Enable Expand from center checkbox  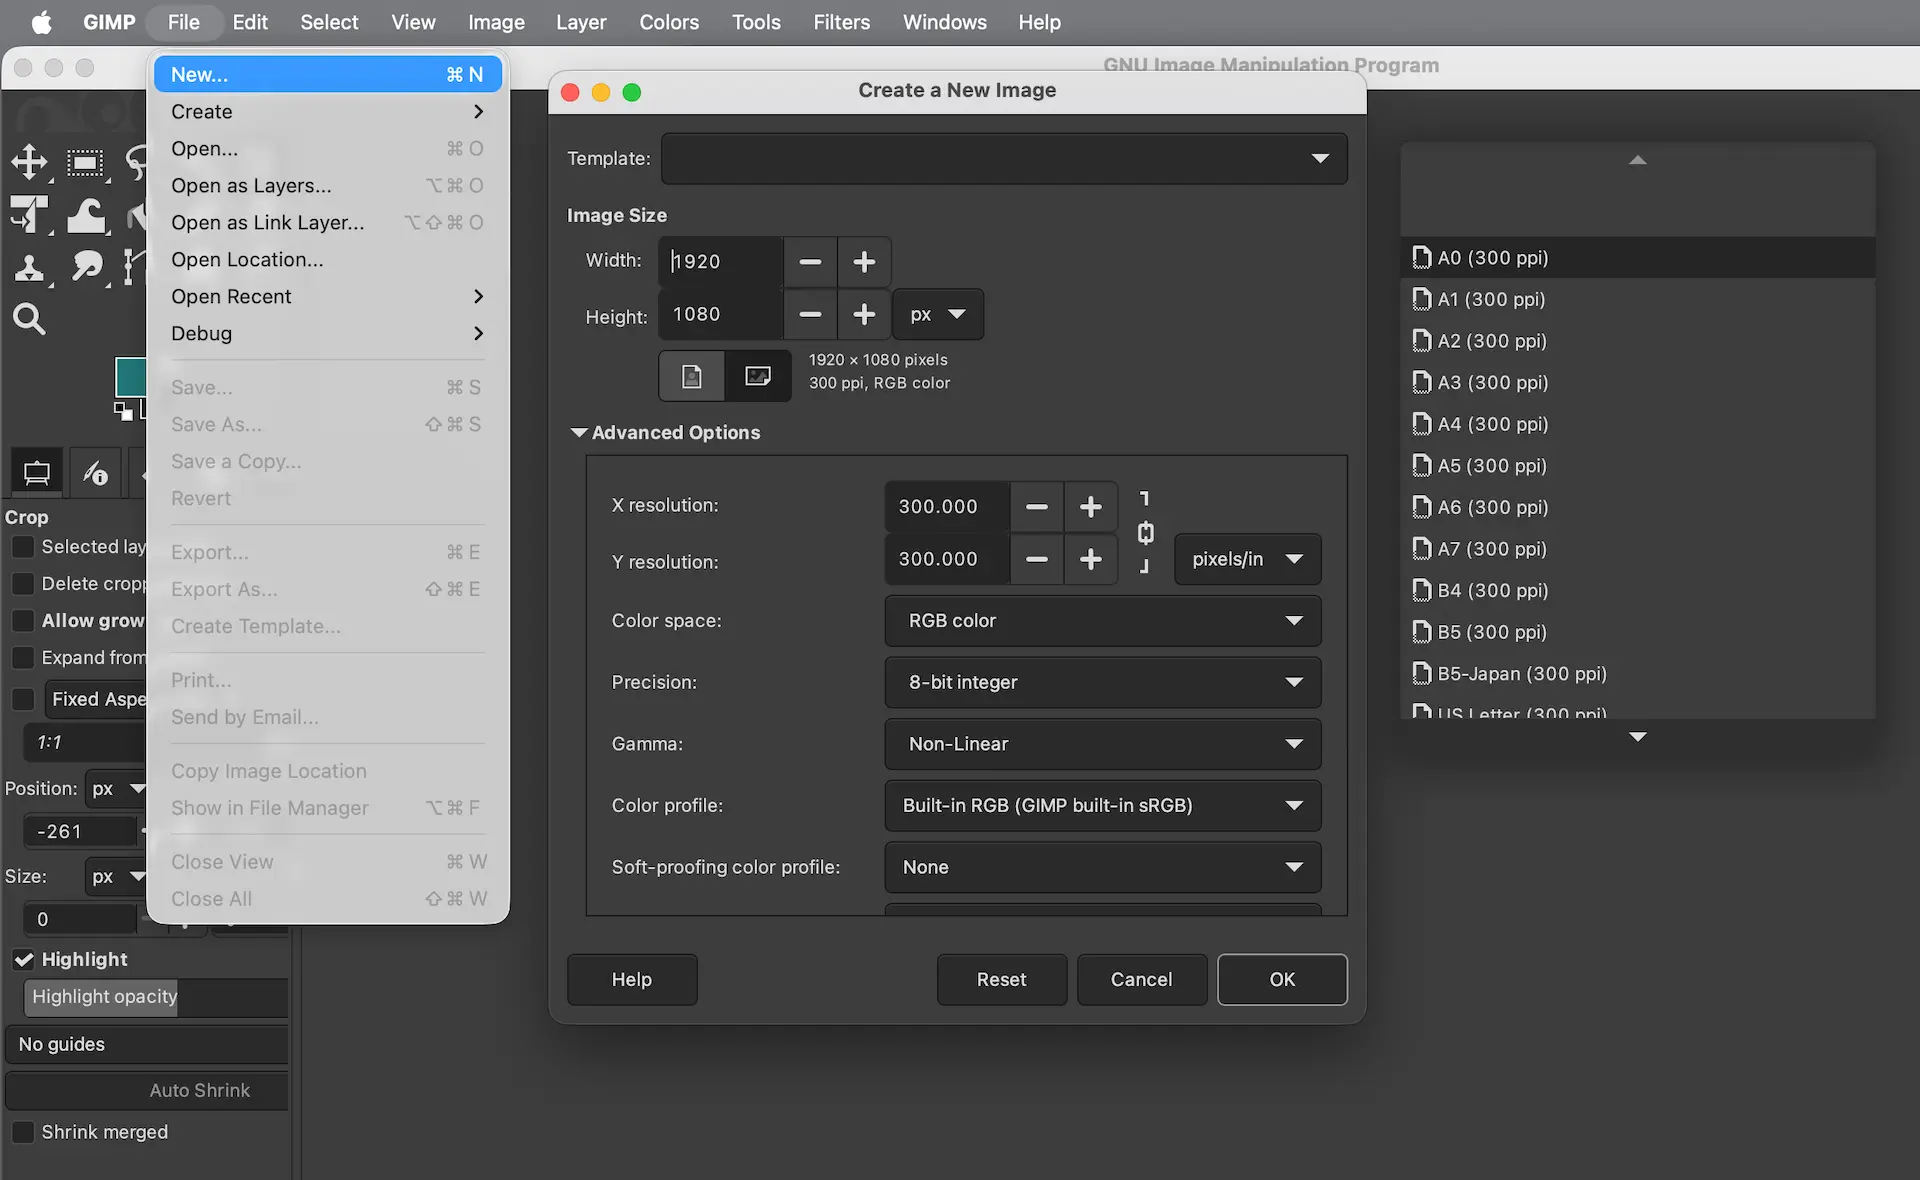[22, 658]
